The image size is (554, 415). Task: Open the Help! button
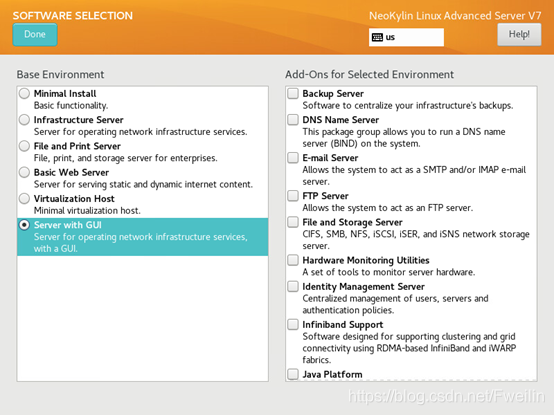point(519,35)
